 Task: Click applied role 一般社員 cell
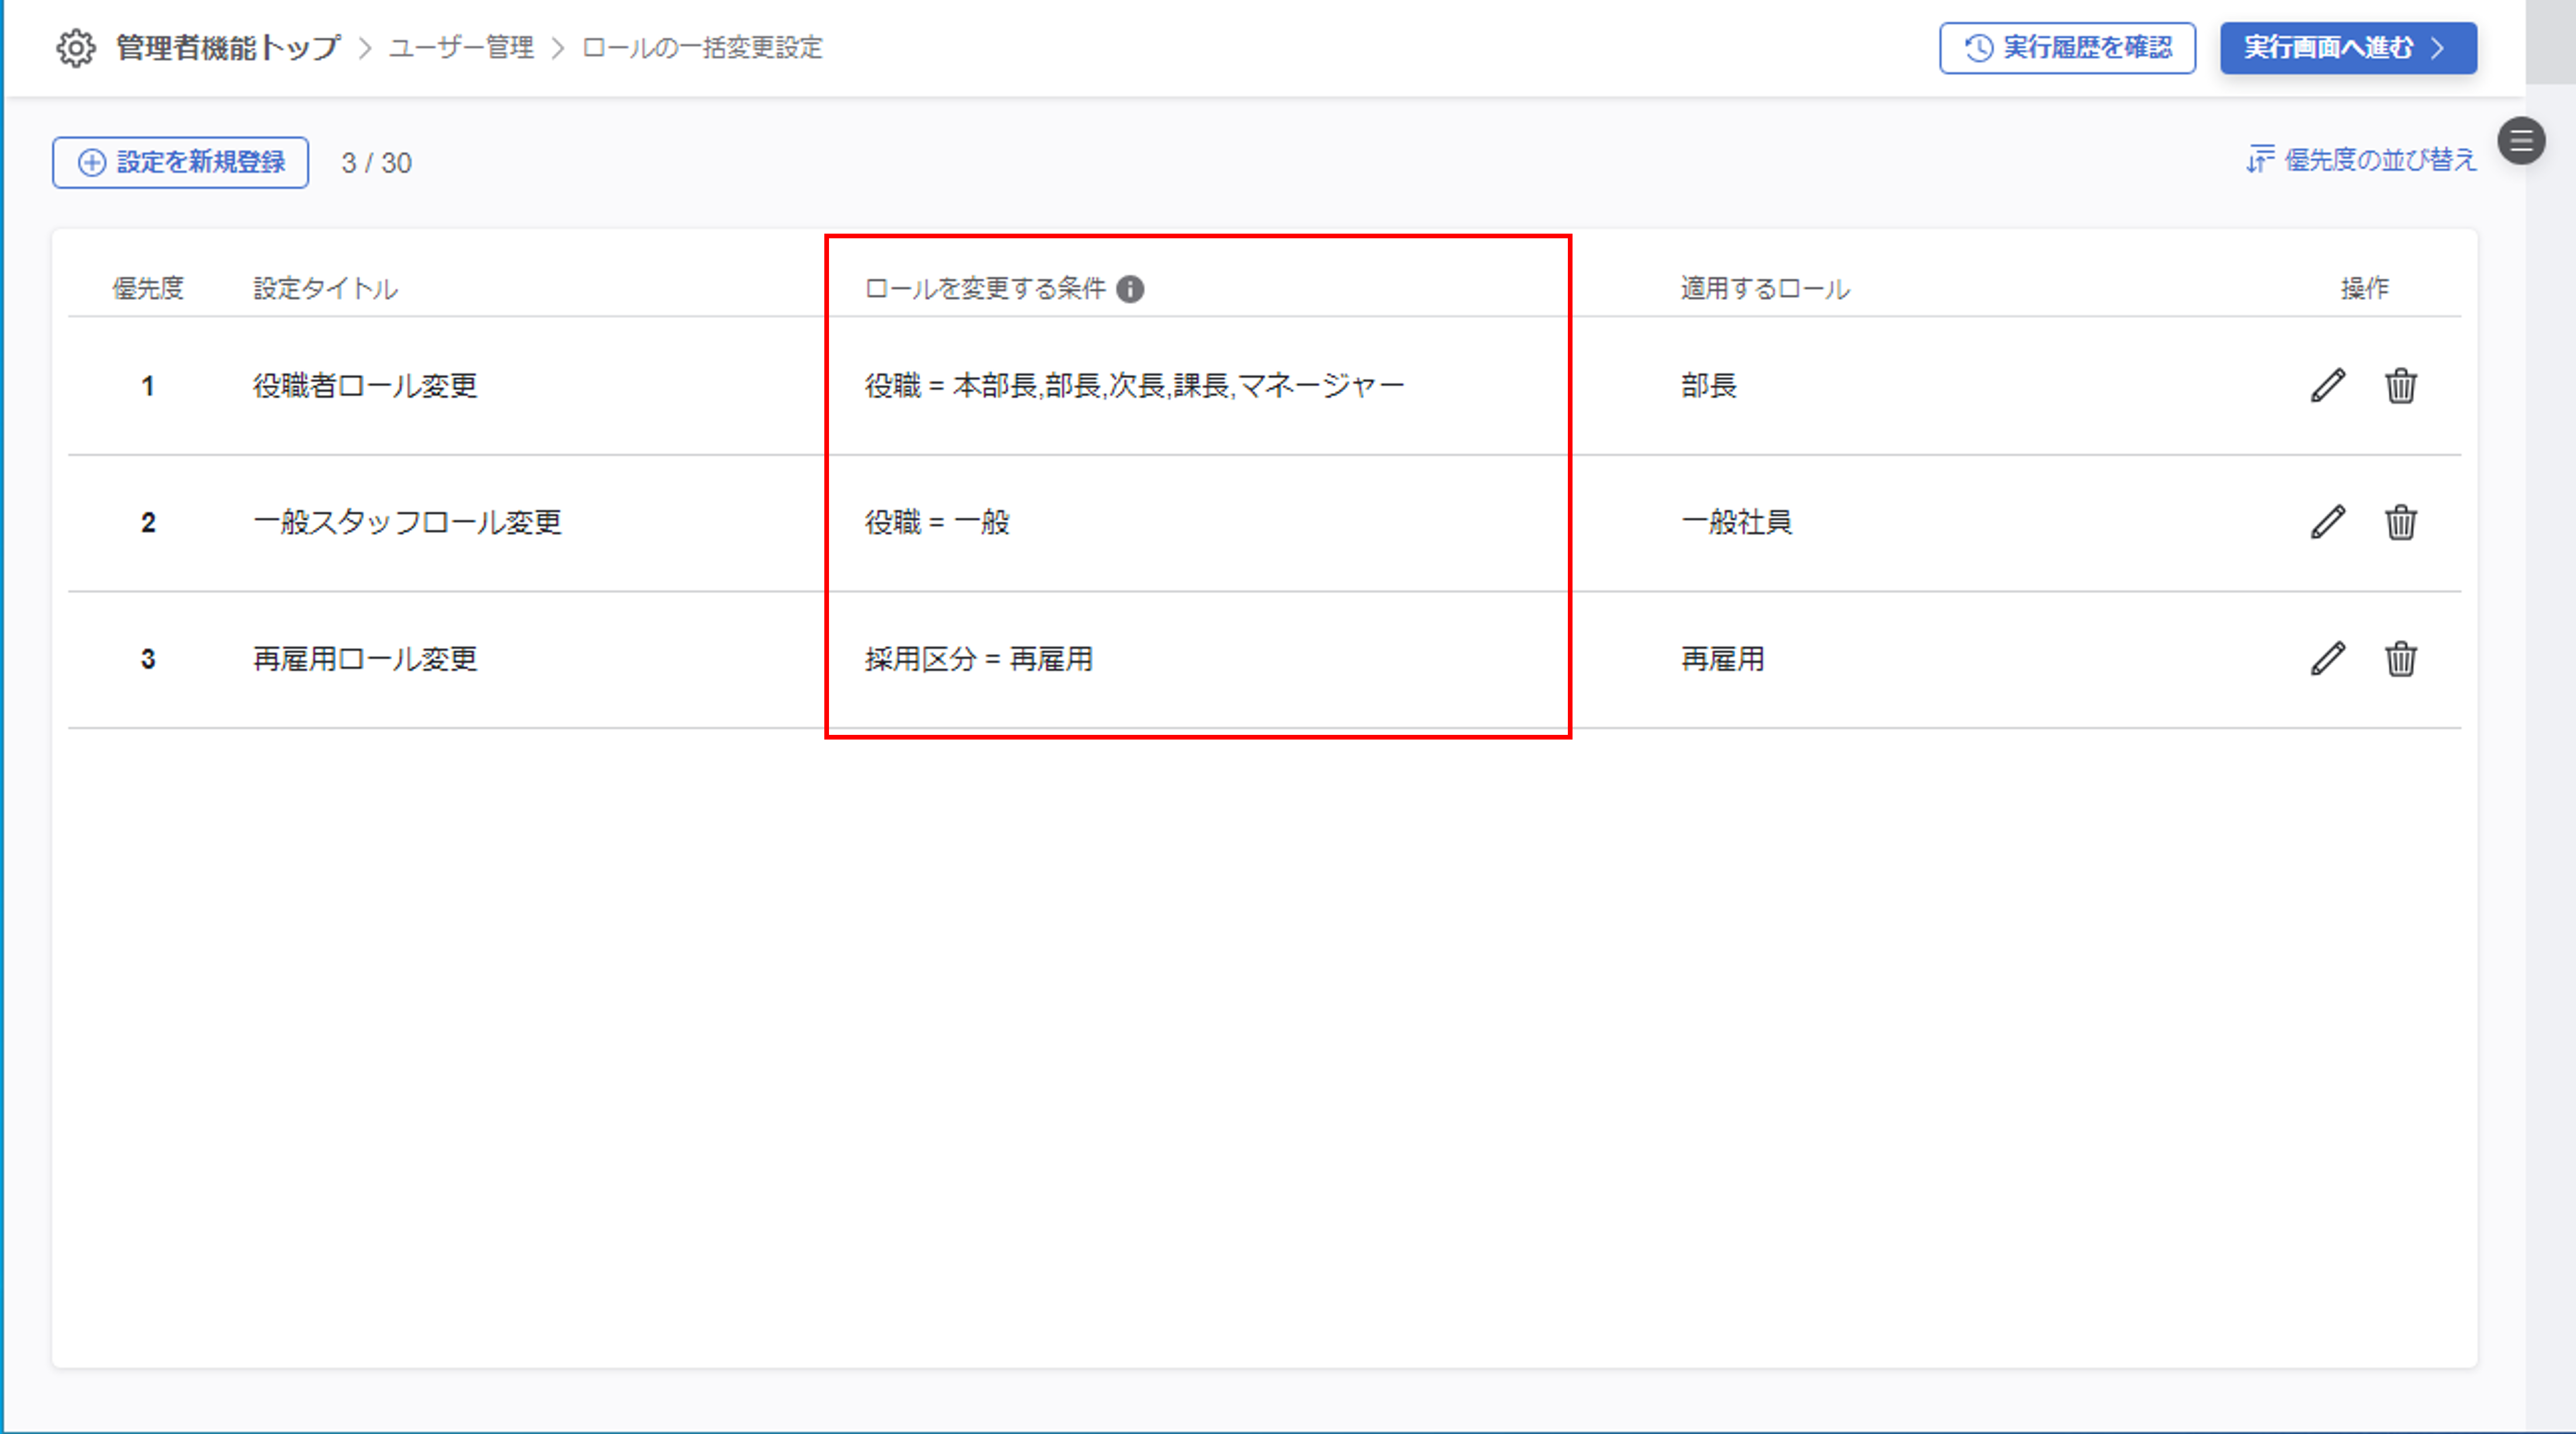[x=1737, y=522]
